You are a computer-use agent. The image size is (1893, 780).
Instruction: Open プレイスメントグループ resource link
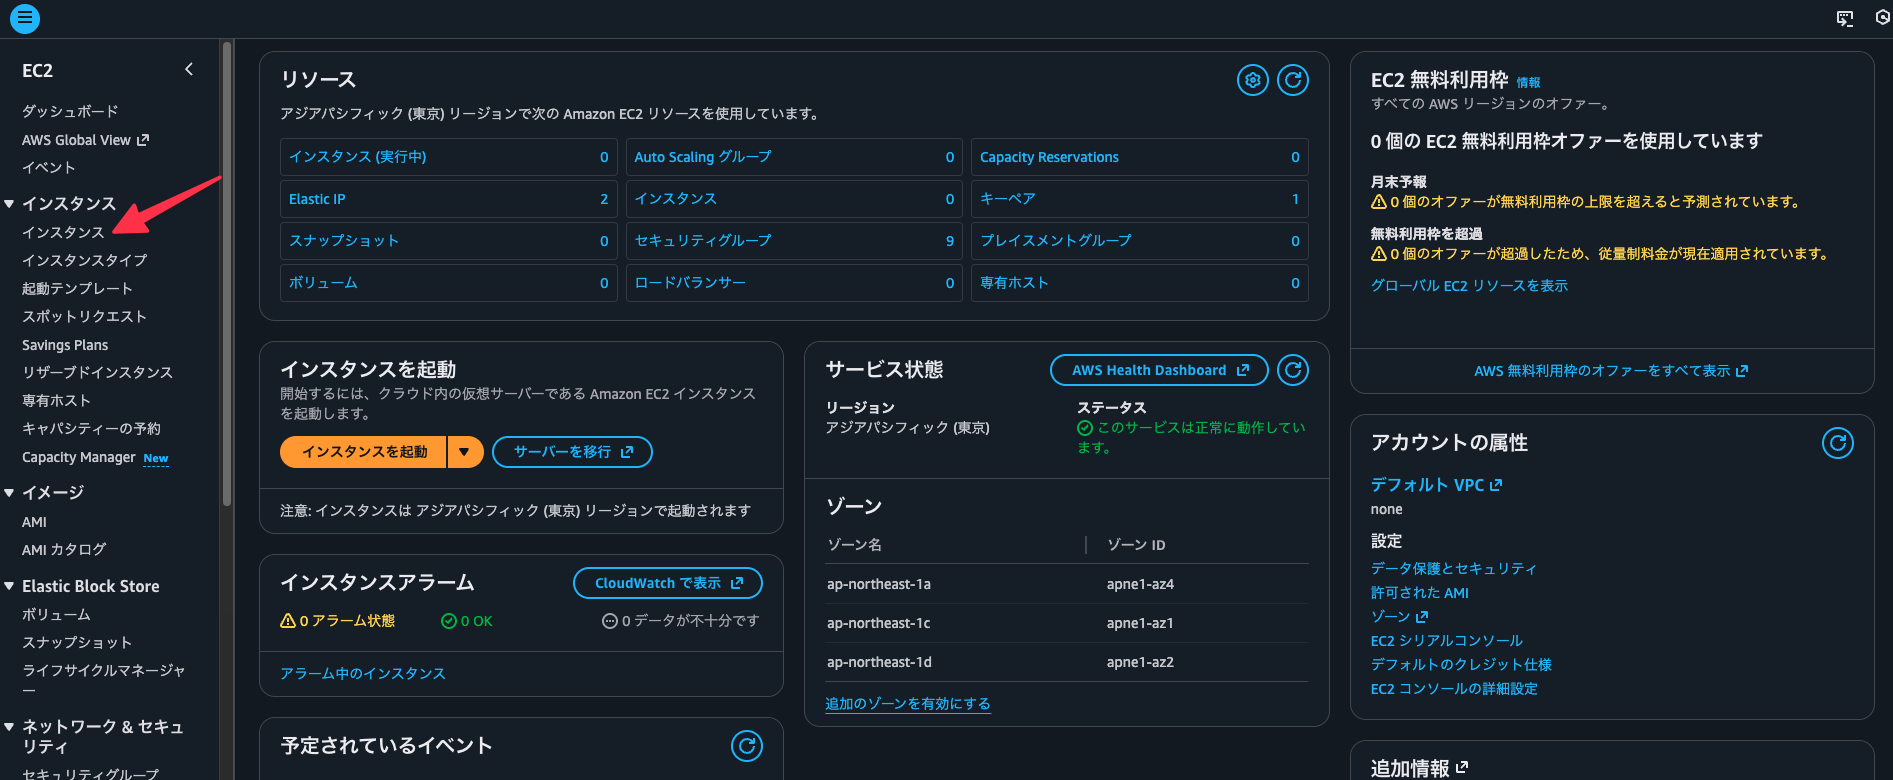(1056, 241)
